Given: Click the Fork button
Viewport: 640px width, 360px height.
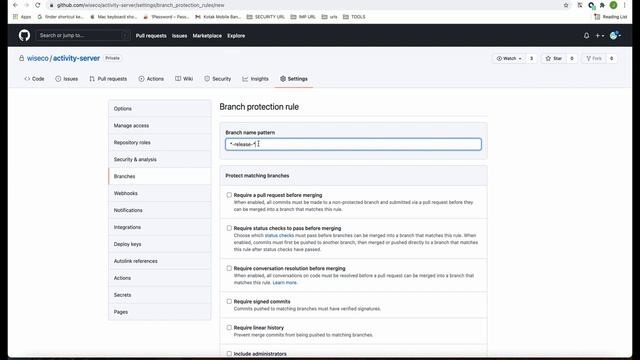Looking at the screenshot, I should (x=594, y=58).
